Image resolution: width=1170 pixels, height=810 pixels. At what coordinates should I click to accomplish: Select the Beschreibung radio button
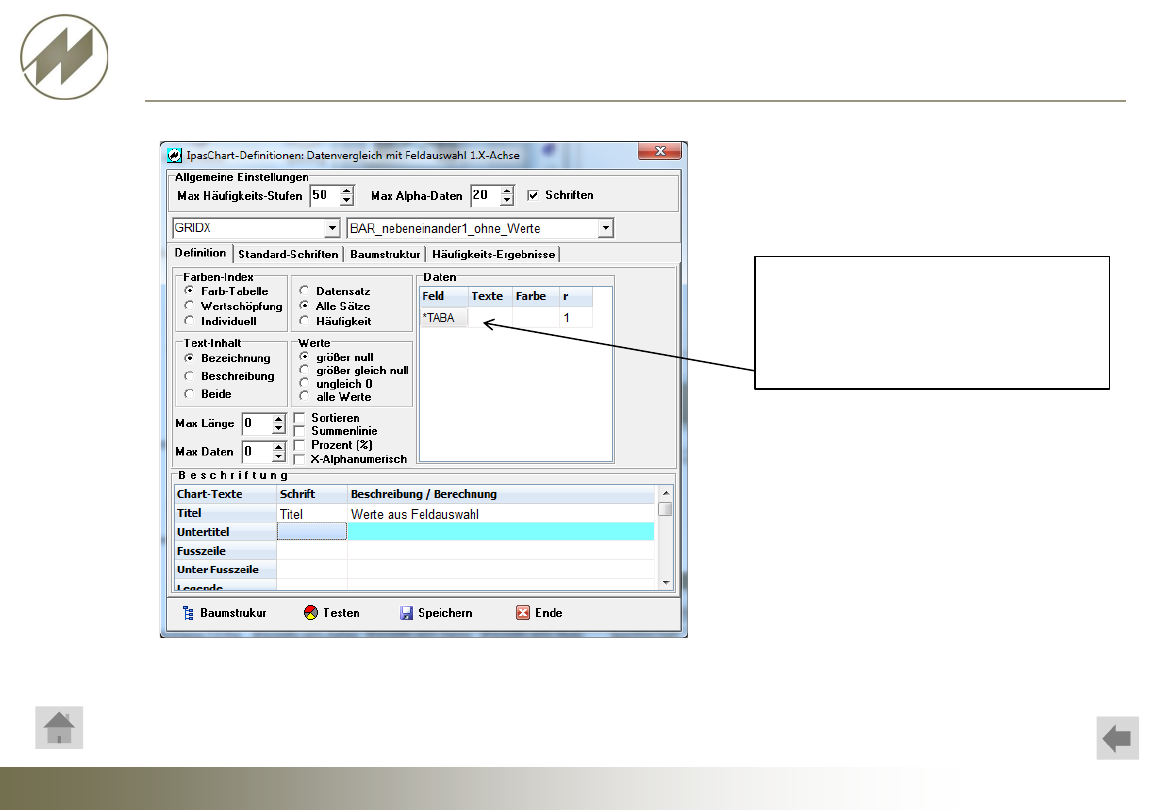pyautogui.click(x=190, y=376)
